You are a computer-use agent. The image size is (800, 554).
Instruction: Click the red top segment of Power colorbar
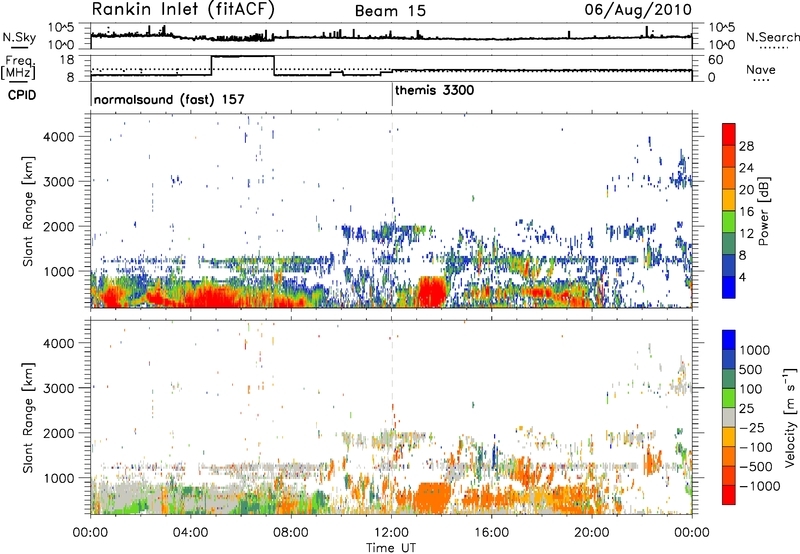tap(729, 134)
